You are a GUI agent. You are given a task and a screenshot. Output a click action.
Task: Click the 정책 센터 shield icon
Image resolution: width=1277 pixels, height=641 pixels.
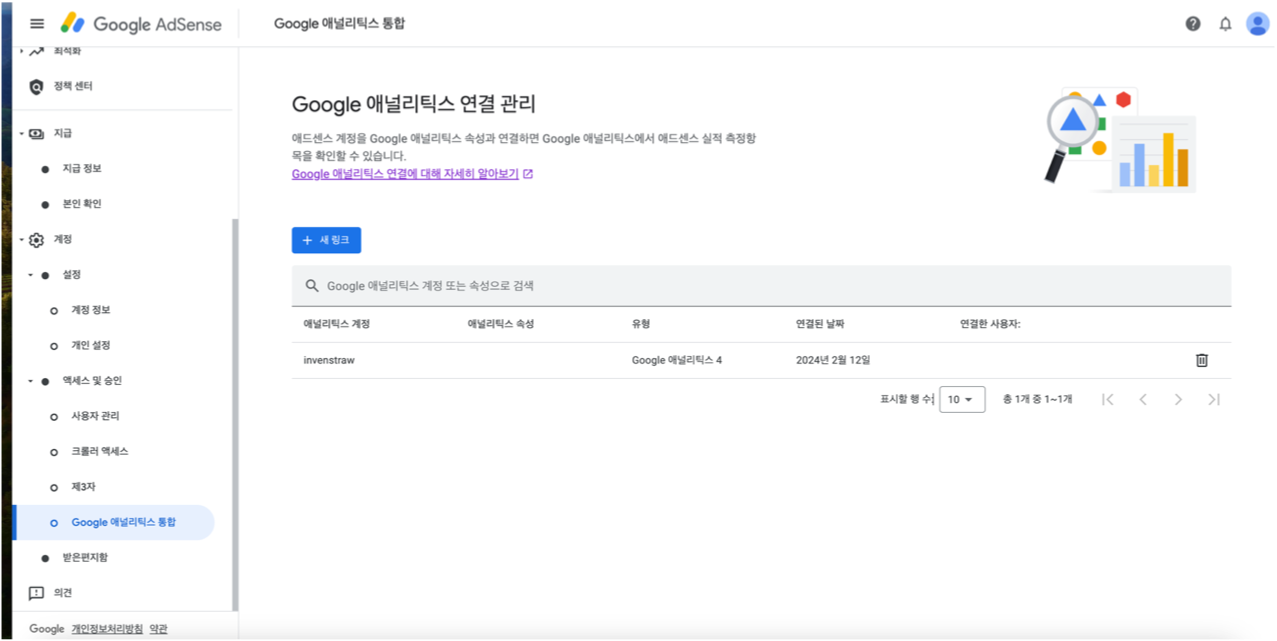37,87
